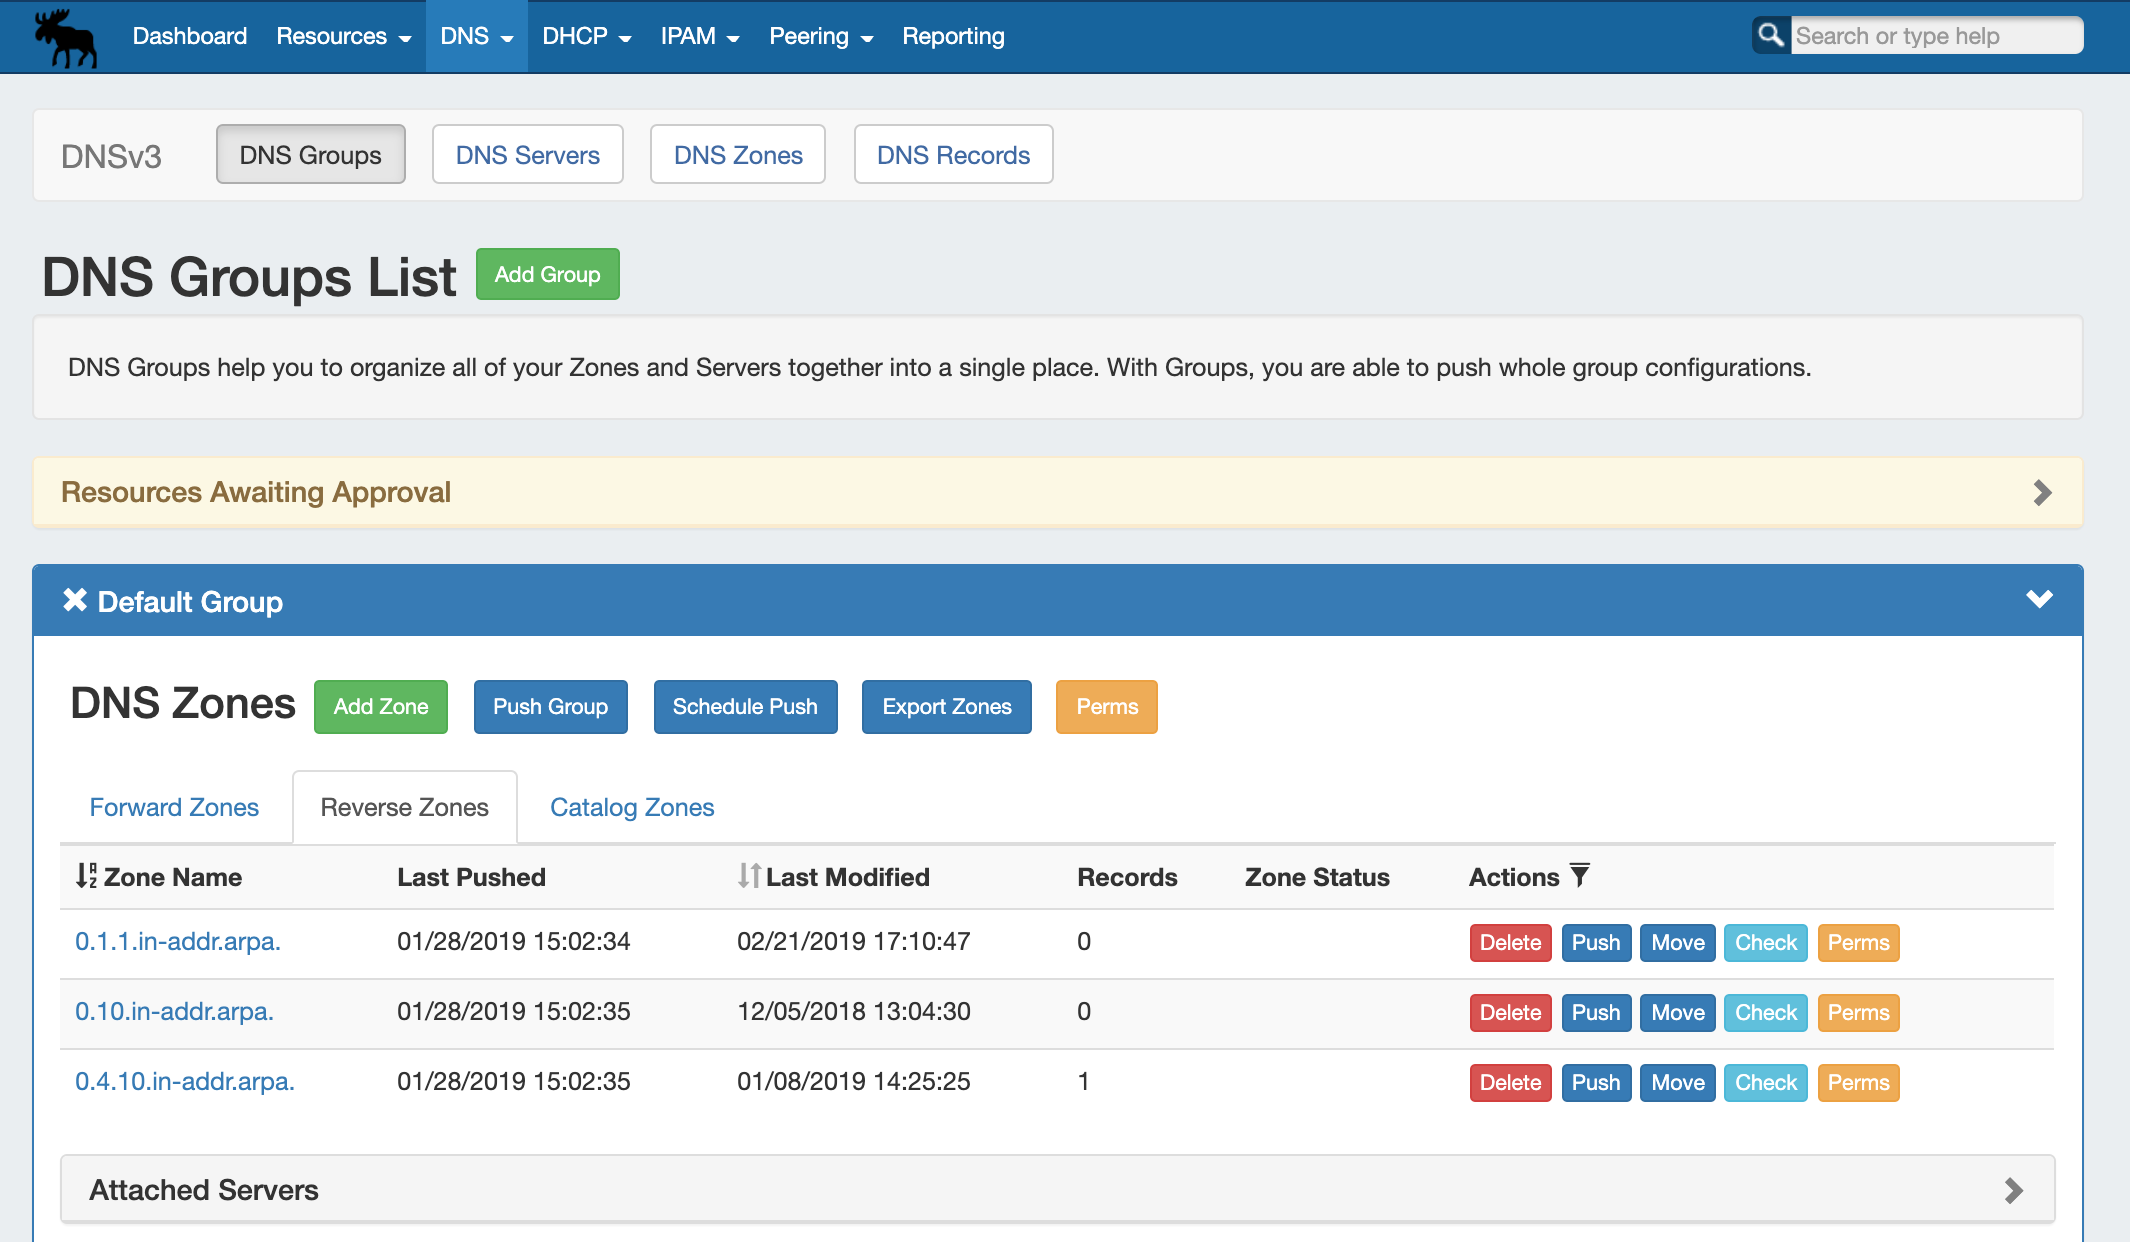Viewport: 2130px width, 1242px height.
Task: Click the Search or type help field
Action: (x=1935, y=36)
